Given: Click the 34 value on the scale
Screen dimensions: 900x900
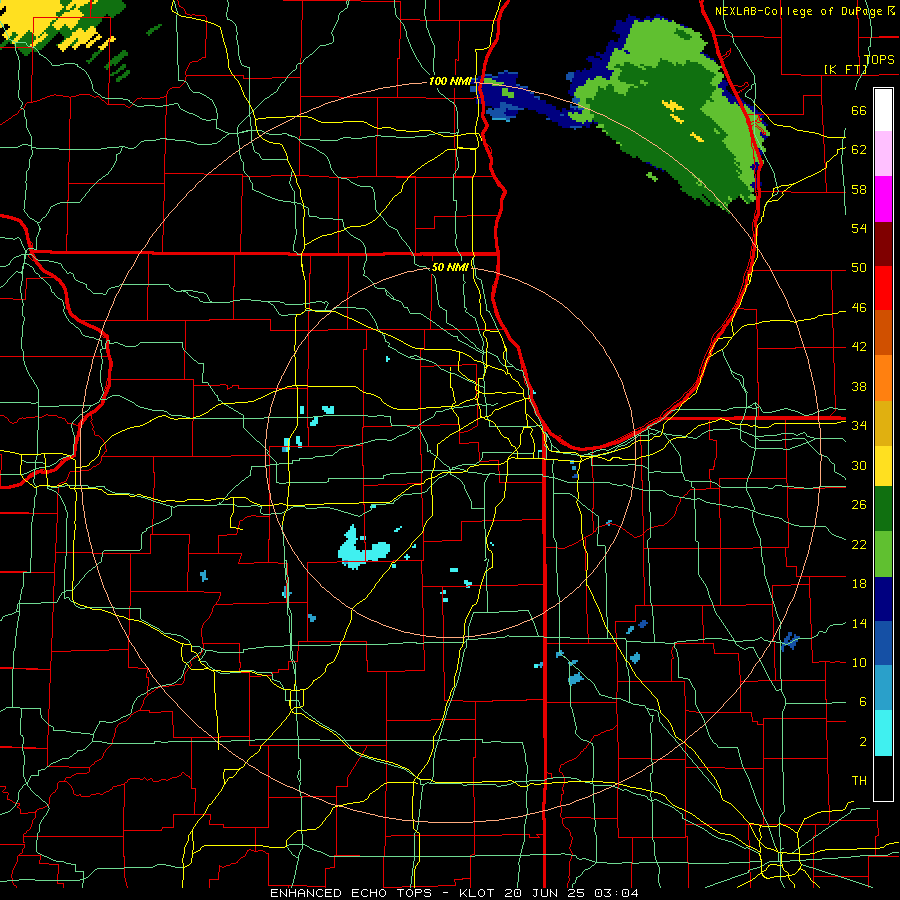Looking at the screenshot, I should point(859,425).
